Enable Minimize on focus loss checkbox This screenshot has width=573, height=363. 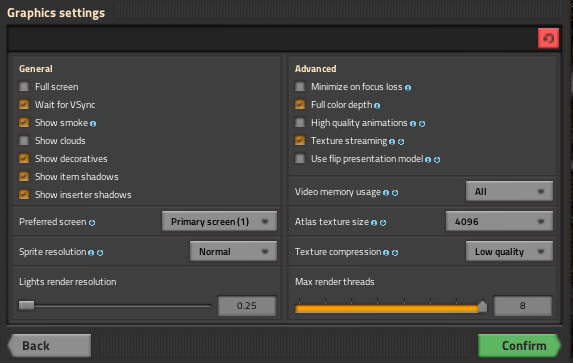300,87
